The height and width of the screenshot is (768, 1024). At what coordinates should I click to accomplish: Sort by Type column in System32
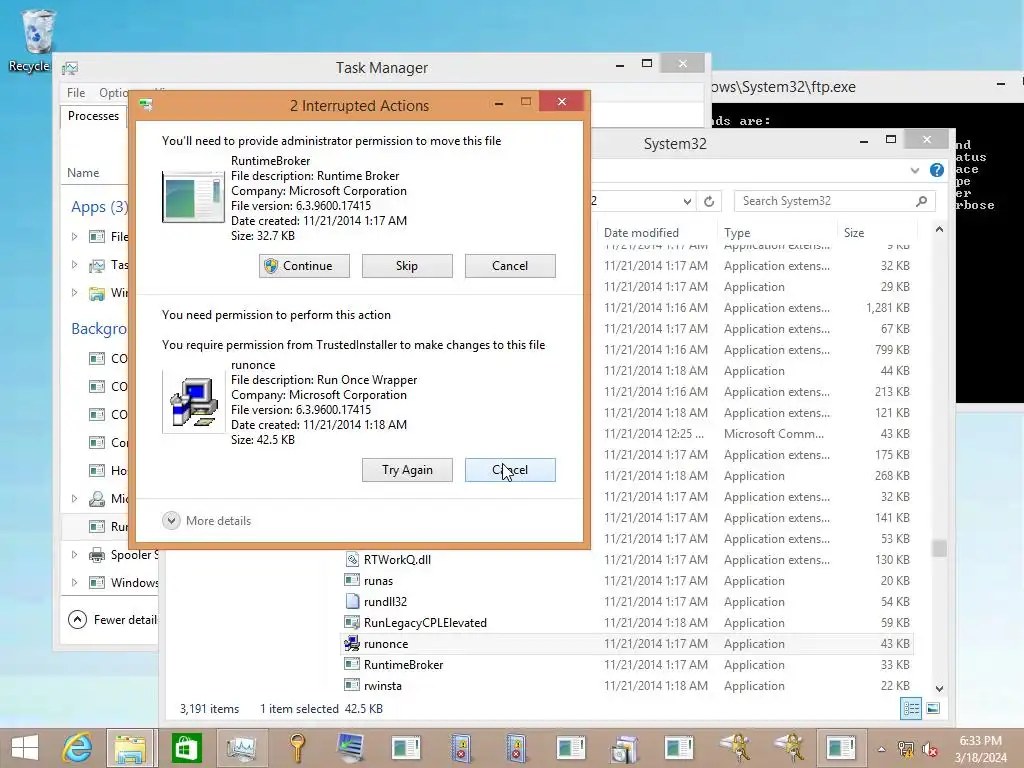click(737, 232)
